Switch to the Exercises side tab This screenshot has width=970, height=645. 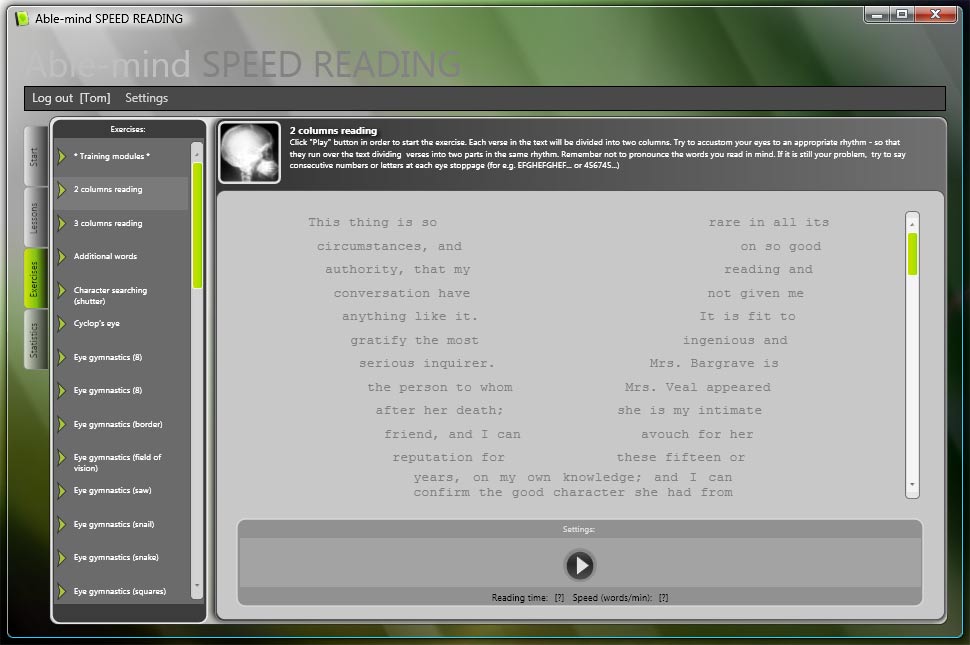pos(35,279)
